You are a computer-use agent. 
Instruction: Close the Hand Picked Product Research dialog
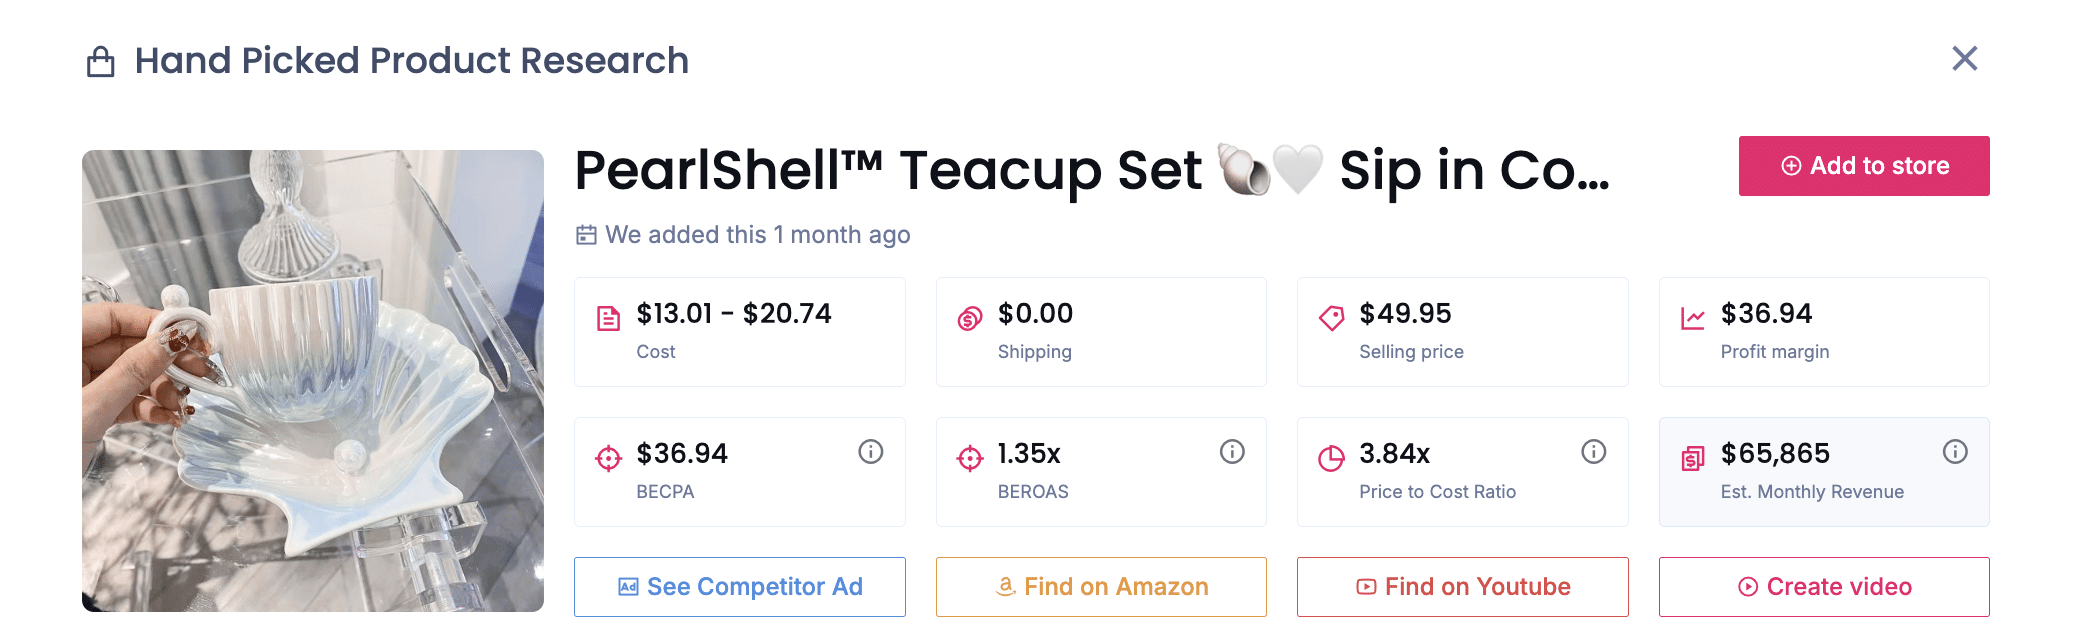coord(1965,59)
